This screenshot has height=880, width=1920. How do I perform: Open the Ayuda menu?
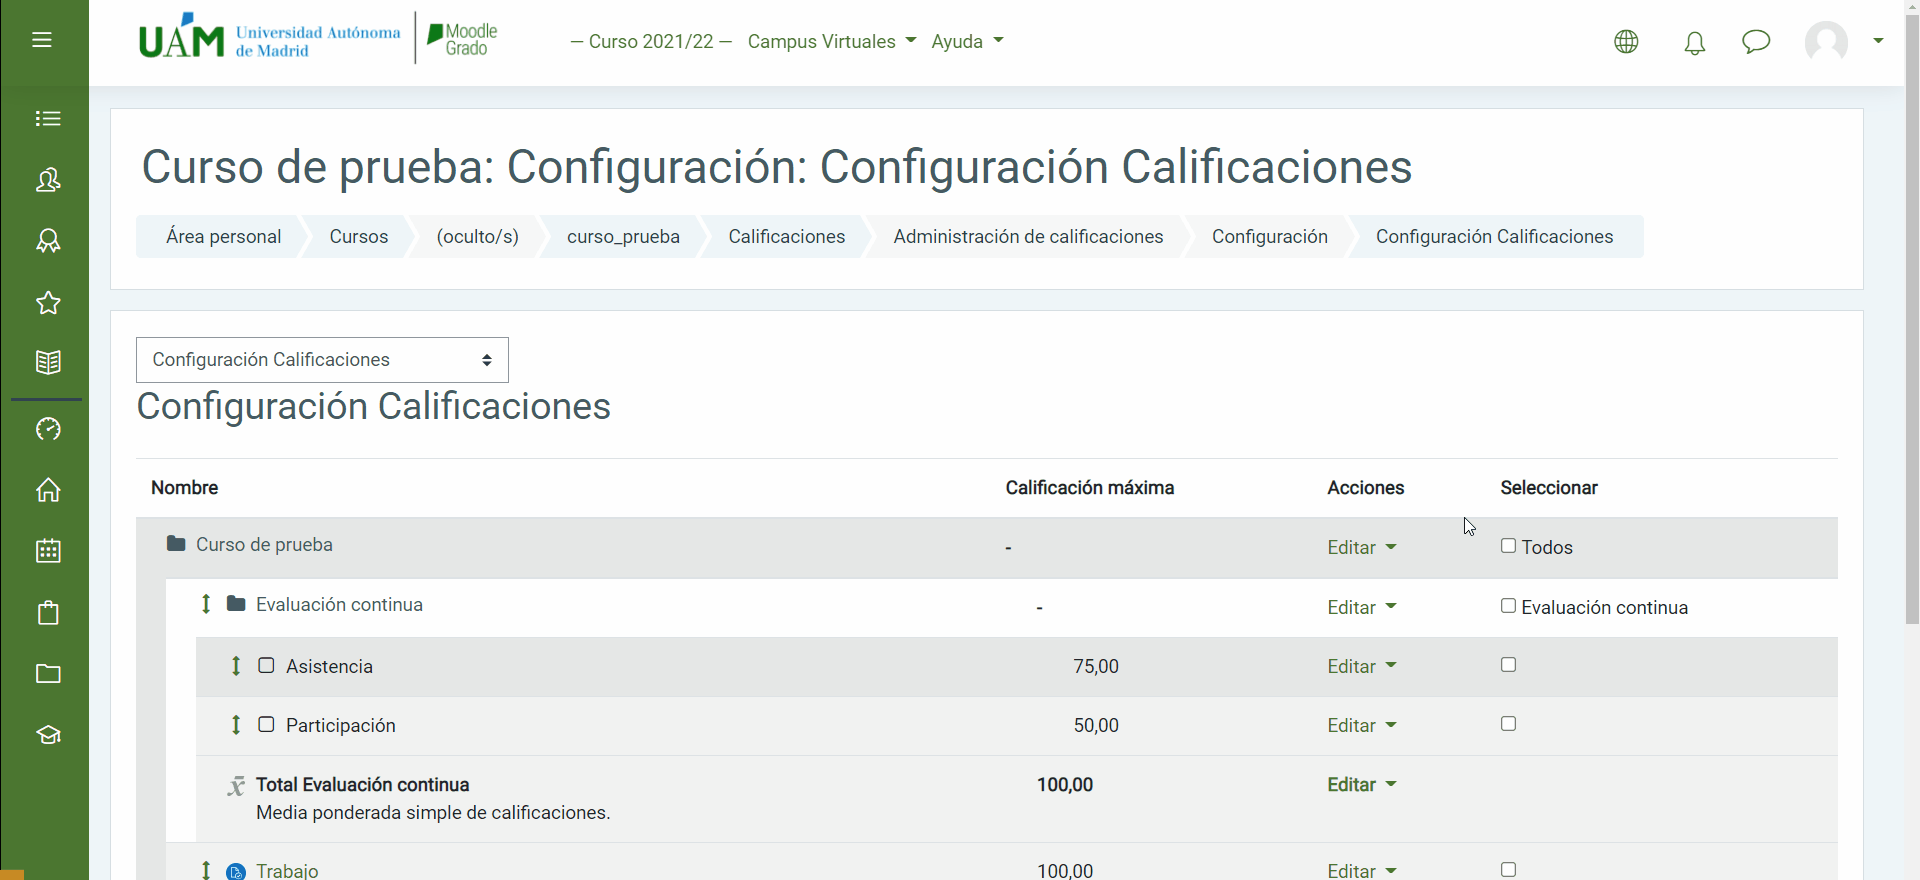pyautogui.click(x=967, y=42)
